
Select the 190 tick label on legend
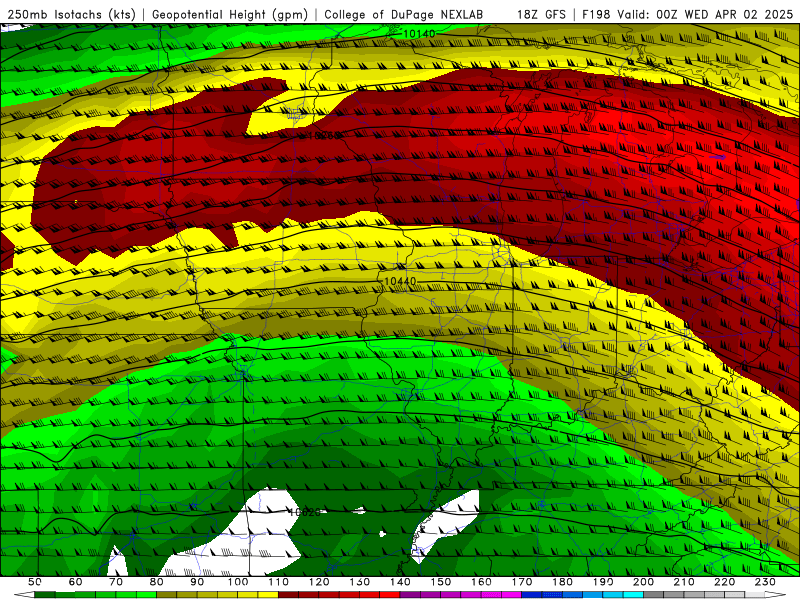coord(604,582)
